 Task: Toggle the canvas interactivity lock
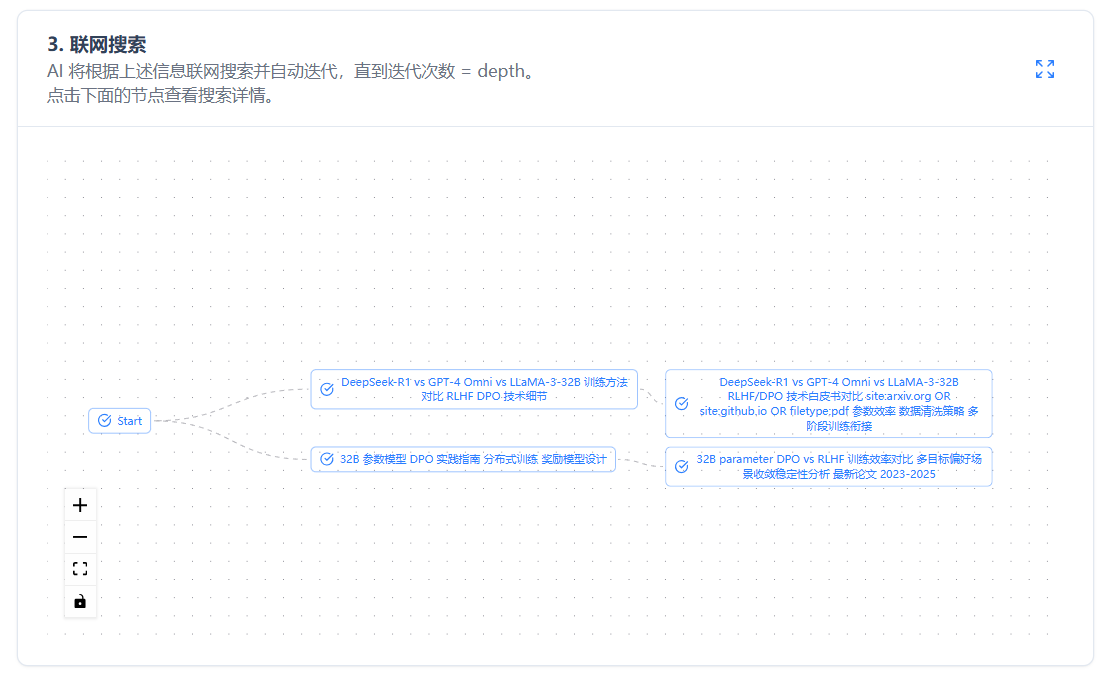[x=80, y=601]
